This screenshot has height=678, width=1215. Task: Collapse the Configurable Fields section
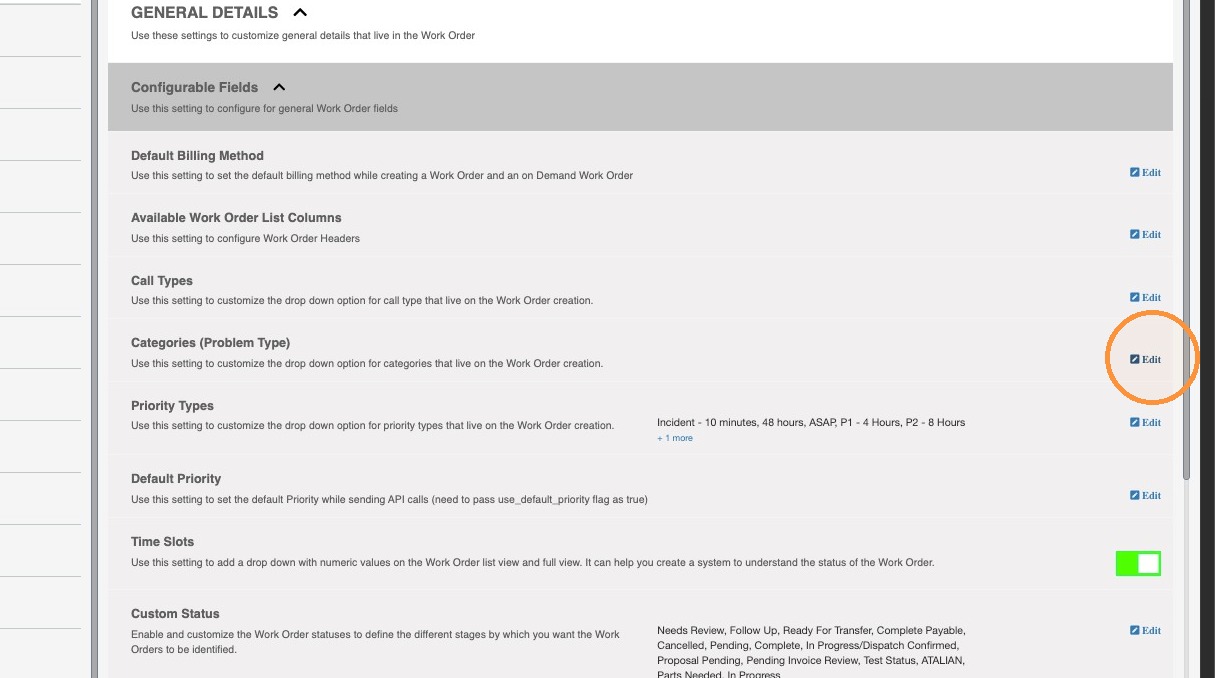click(279, 87)
